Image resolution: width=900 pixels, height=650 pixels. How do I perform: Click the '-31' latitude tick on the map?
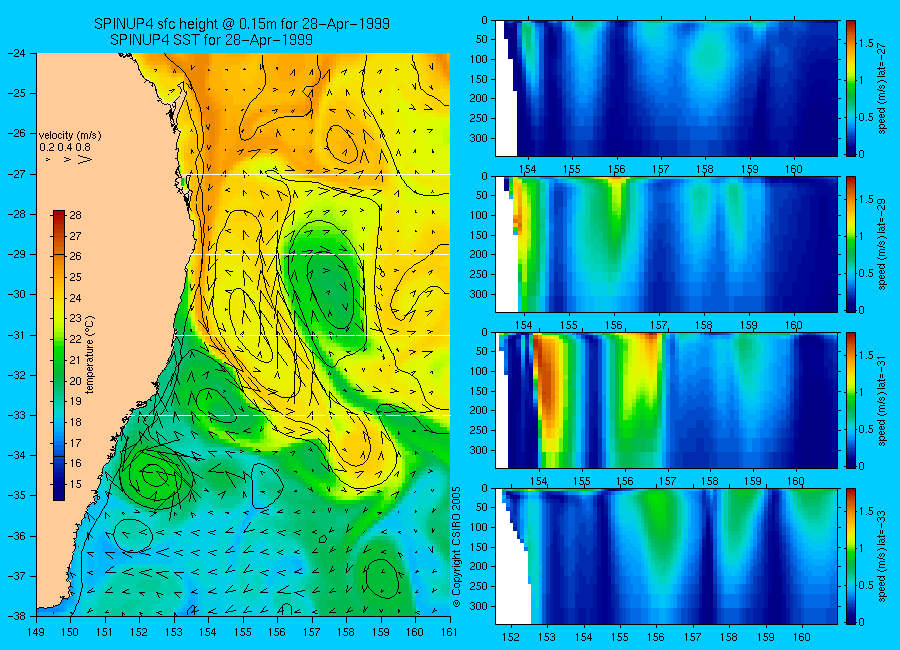17,335
